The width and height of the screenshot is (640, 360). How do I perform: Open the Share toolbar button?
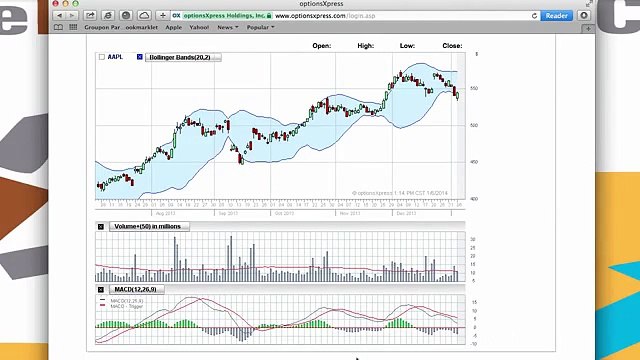click(90, 16)
